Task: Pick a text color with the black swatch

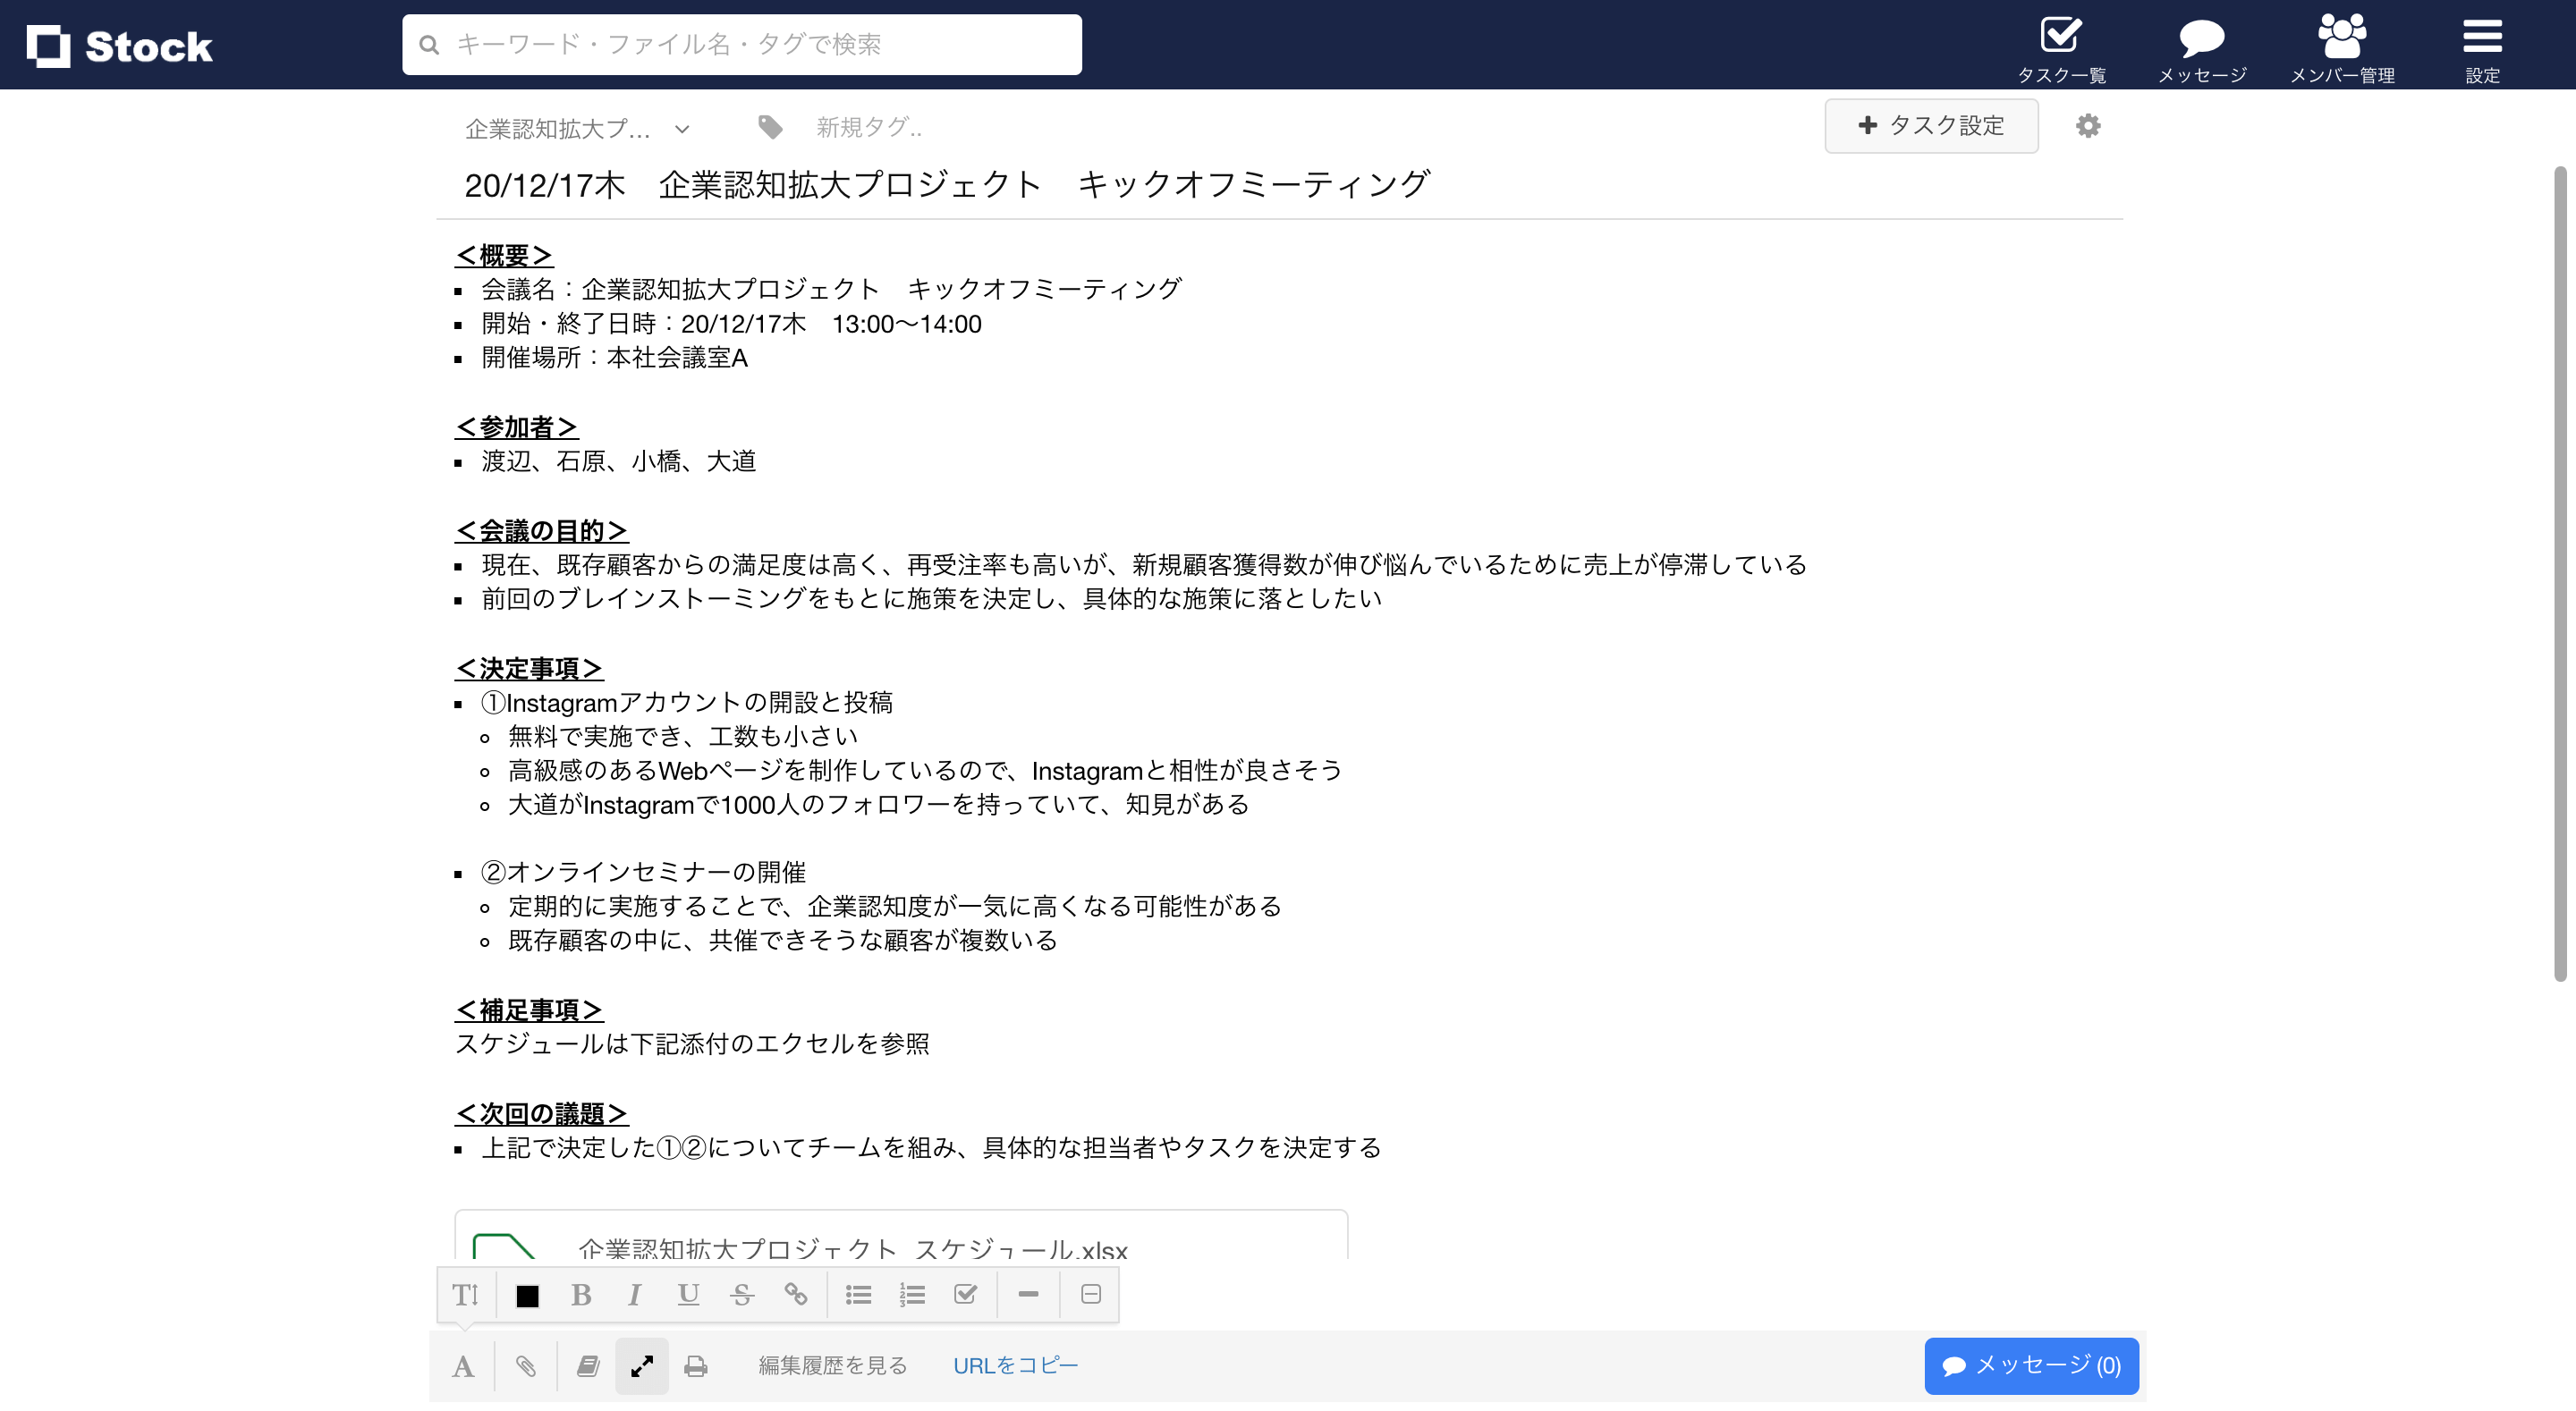Action: 527,1294
